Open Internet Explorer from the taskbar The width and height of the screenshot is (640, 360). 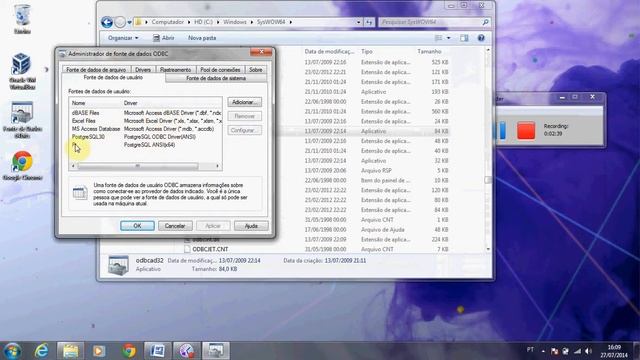[41, 351]
